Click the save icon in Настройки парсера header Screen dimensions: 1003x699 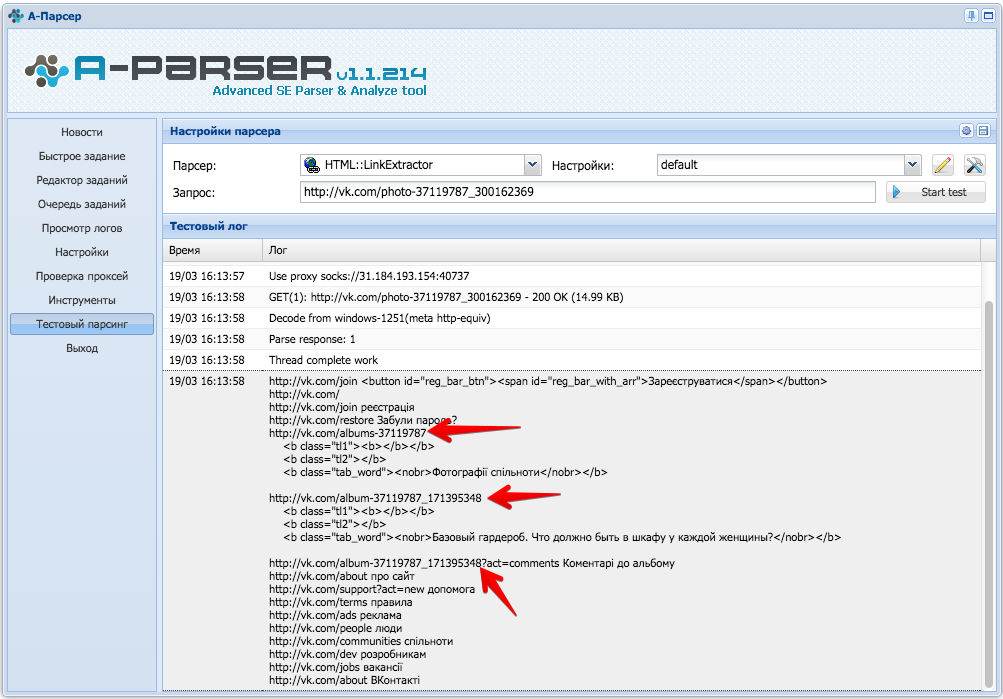pyautogui.click(x=983, y=130)
